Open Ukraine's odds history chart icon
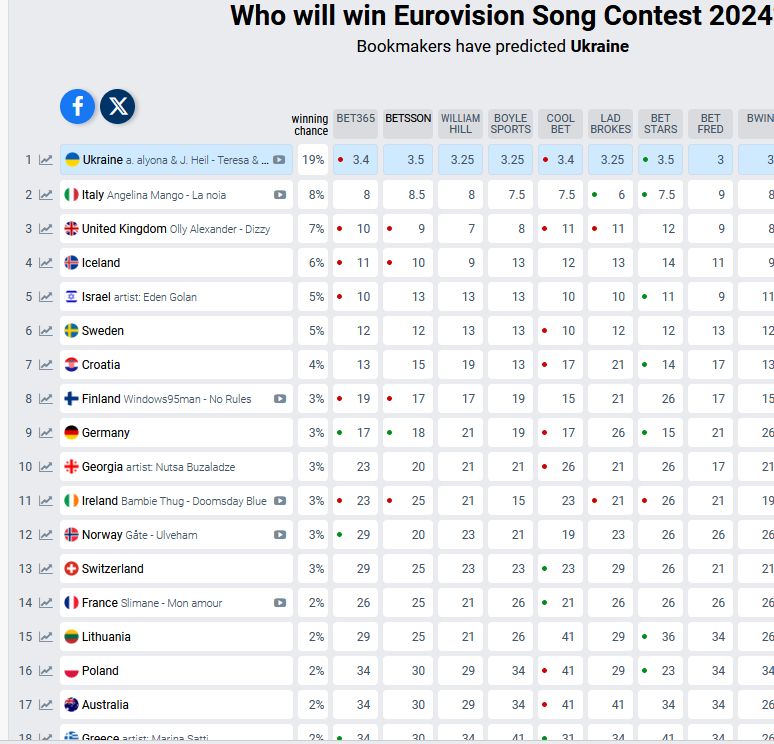Viewport: 774px width, 744px height. coord(46,160)
